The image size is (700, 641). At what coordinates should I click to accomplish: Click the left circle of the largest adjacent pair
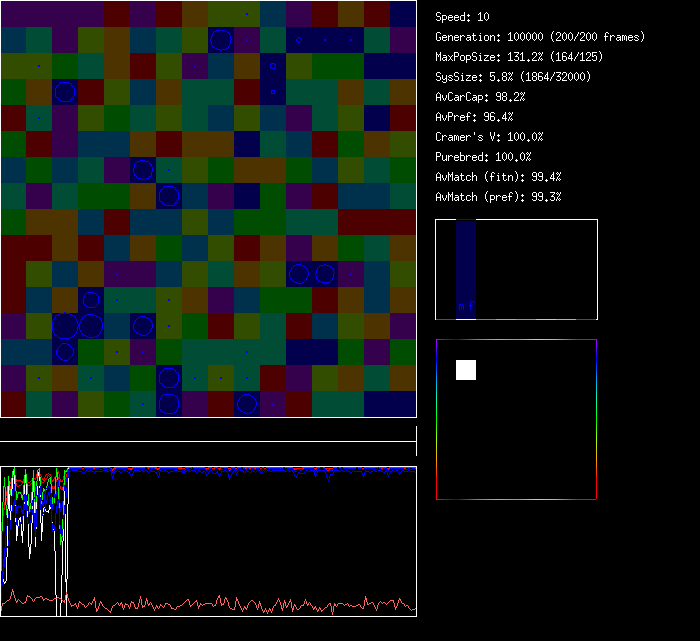tap(65, 325)
